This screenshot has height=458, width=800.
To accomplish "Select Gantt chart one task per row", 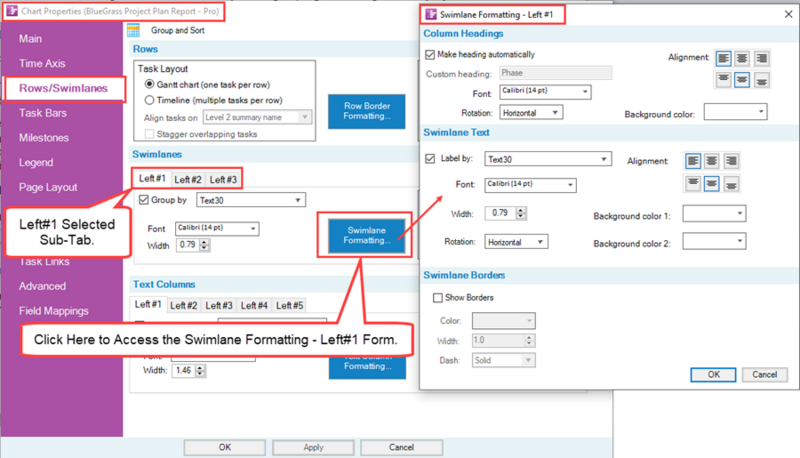I will tap(149, 84).
